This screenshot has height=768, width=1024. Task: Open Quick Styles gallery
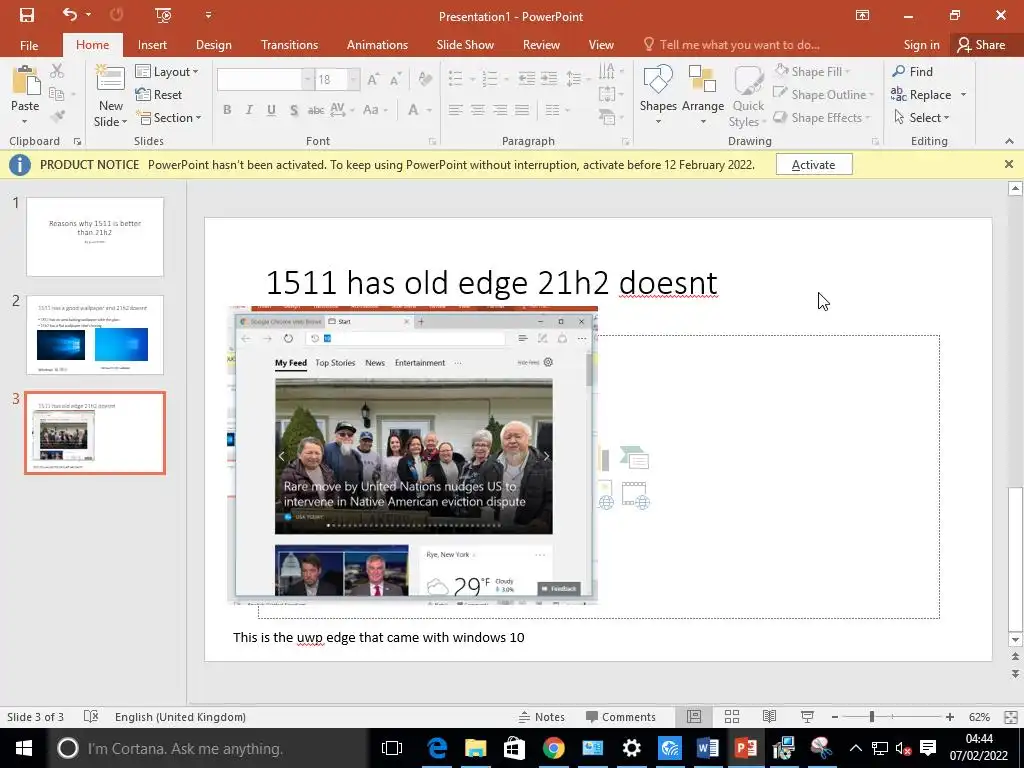(x=747, y=96)
